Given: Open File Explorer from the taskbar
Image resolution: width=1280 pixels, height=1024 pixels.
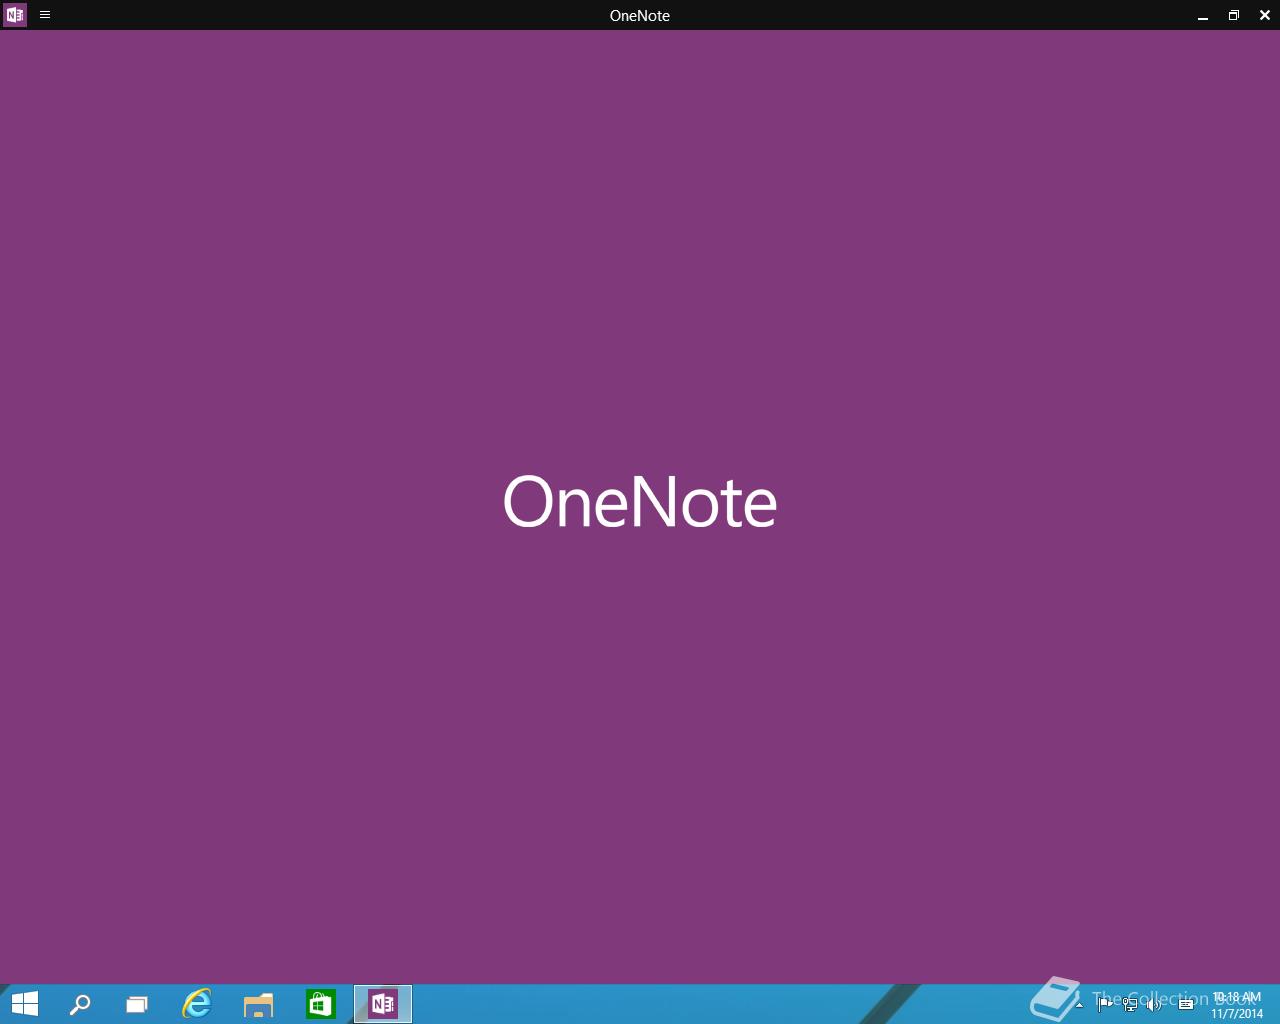Looking at the screenshot, I should point(258,1004).
